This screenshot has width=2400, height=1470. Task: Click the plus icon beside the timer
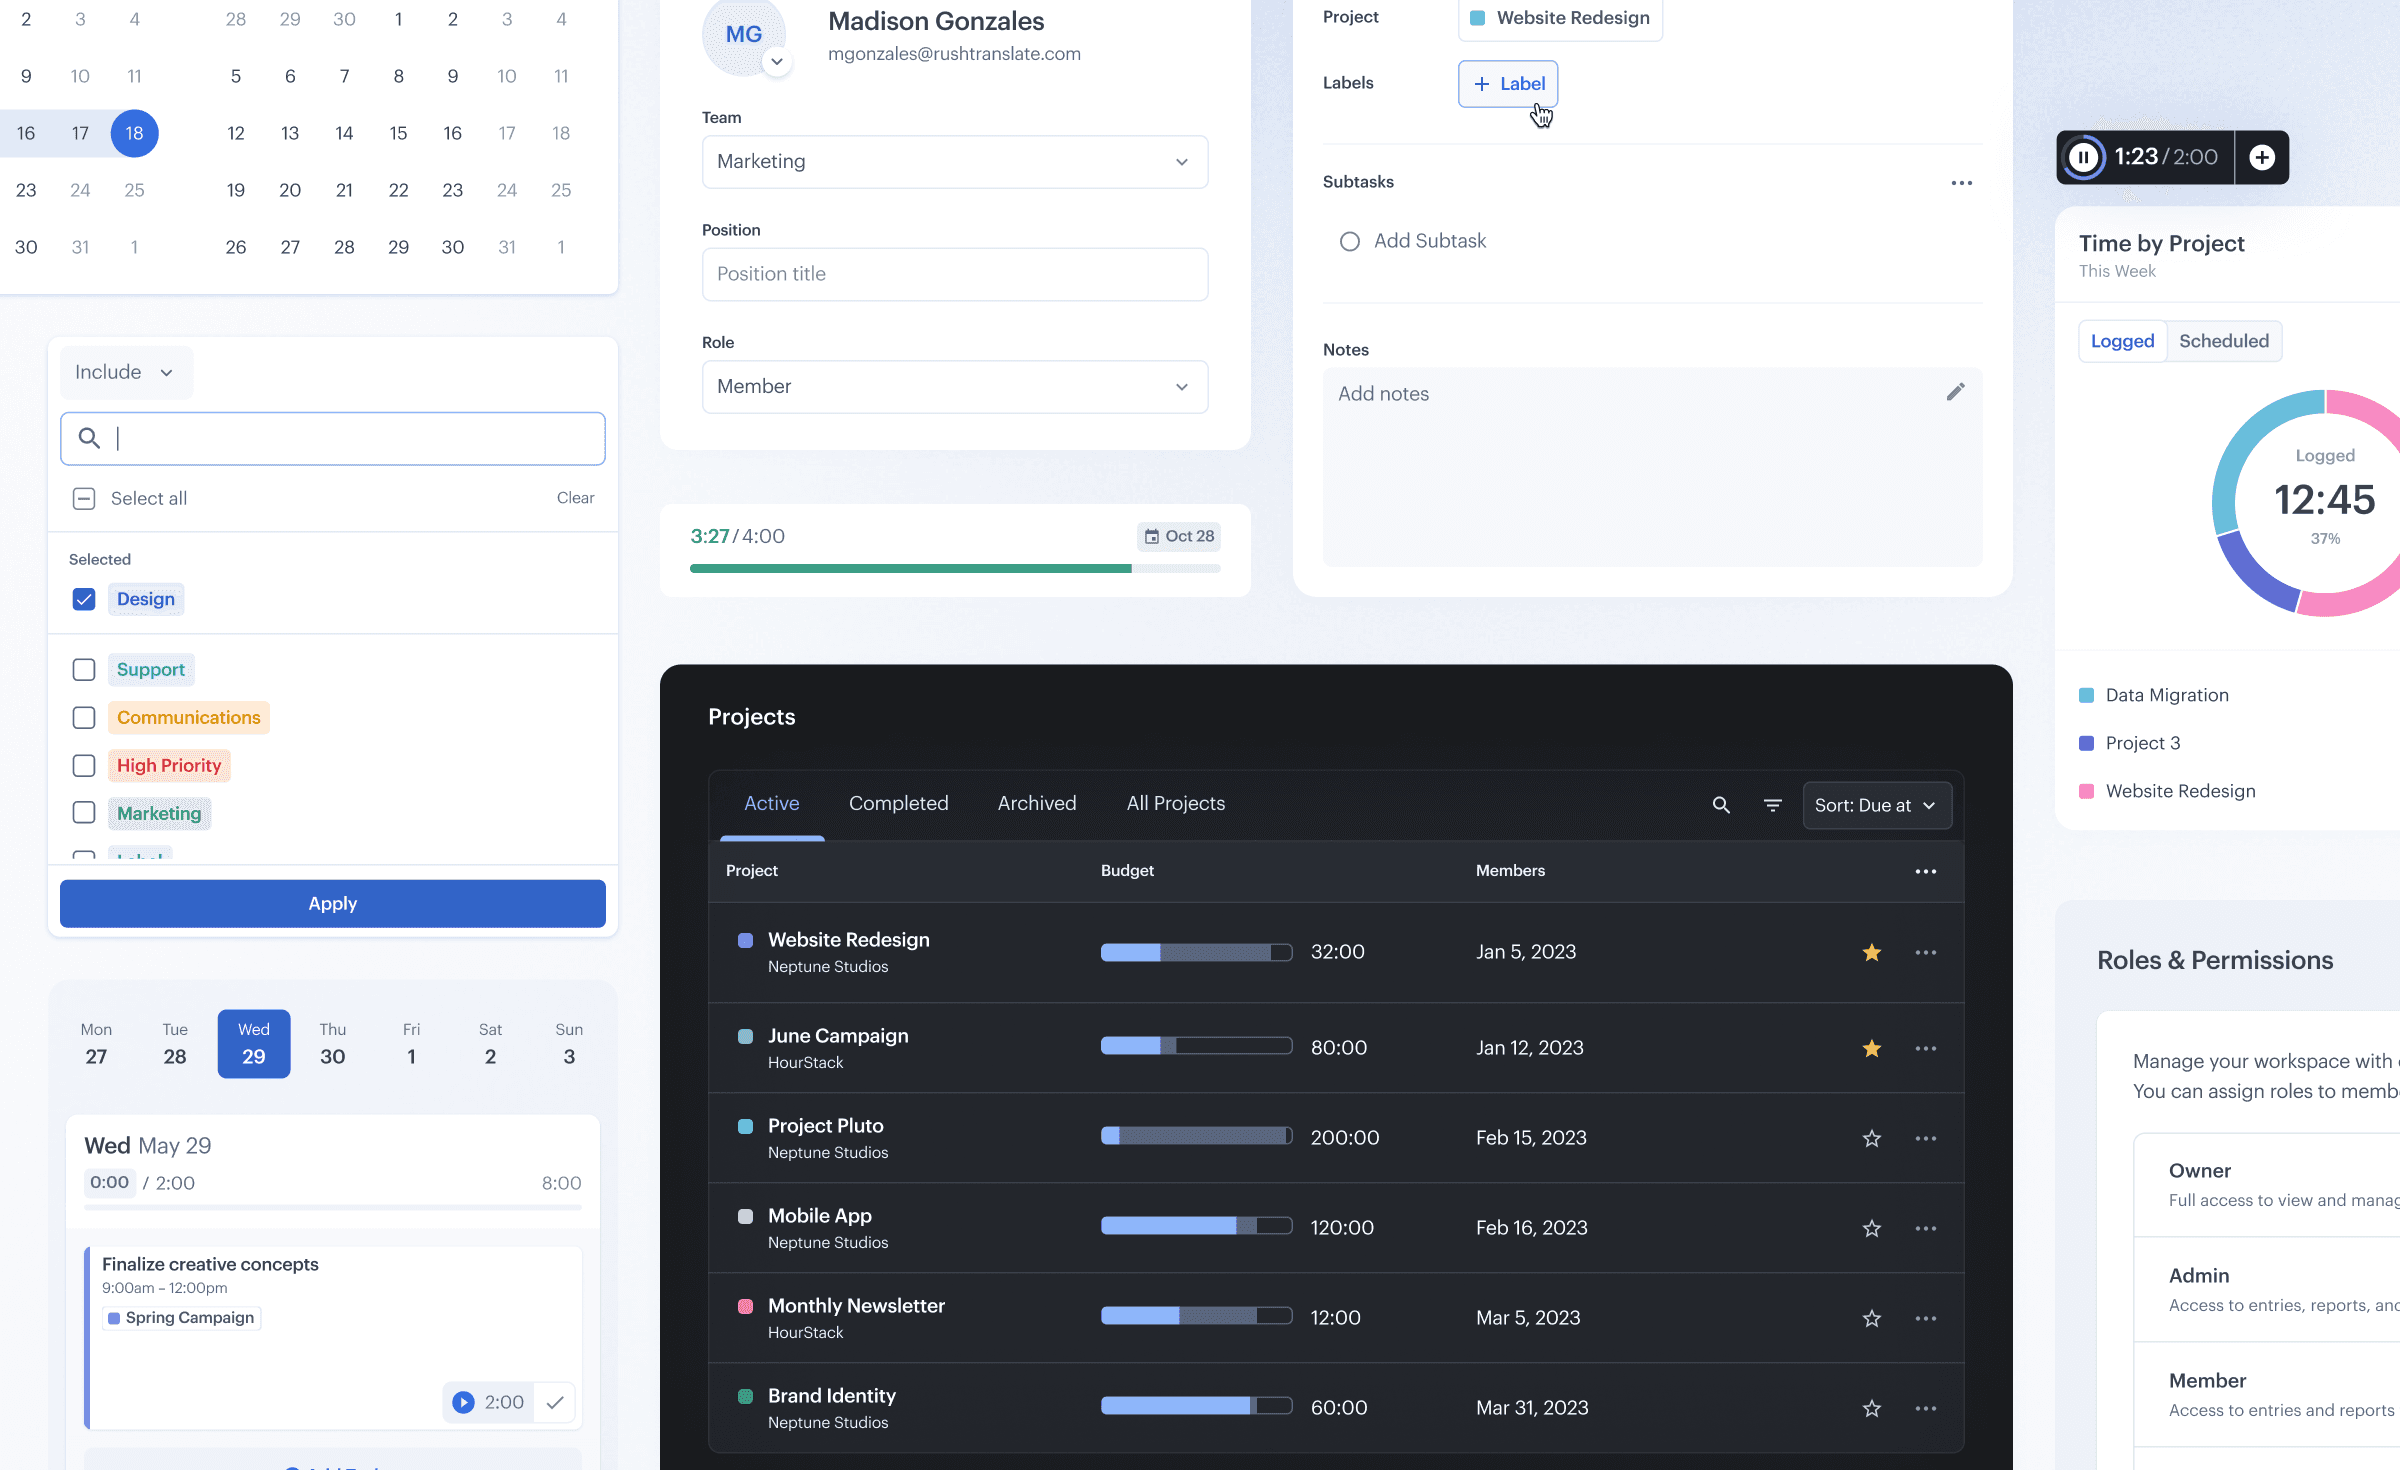(2262, 157)
